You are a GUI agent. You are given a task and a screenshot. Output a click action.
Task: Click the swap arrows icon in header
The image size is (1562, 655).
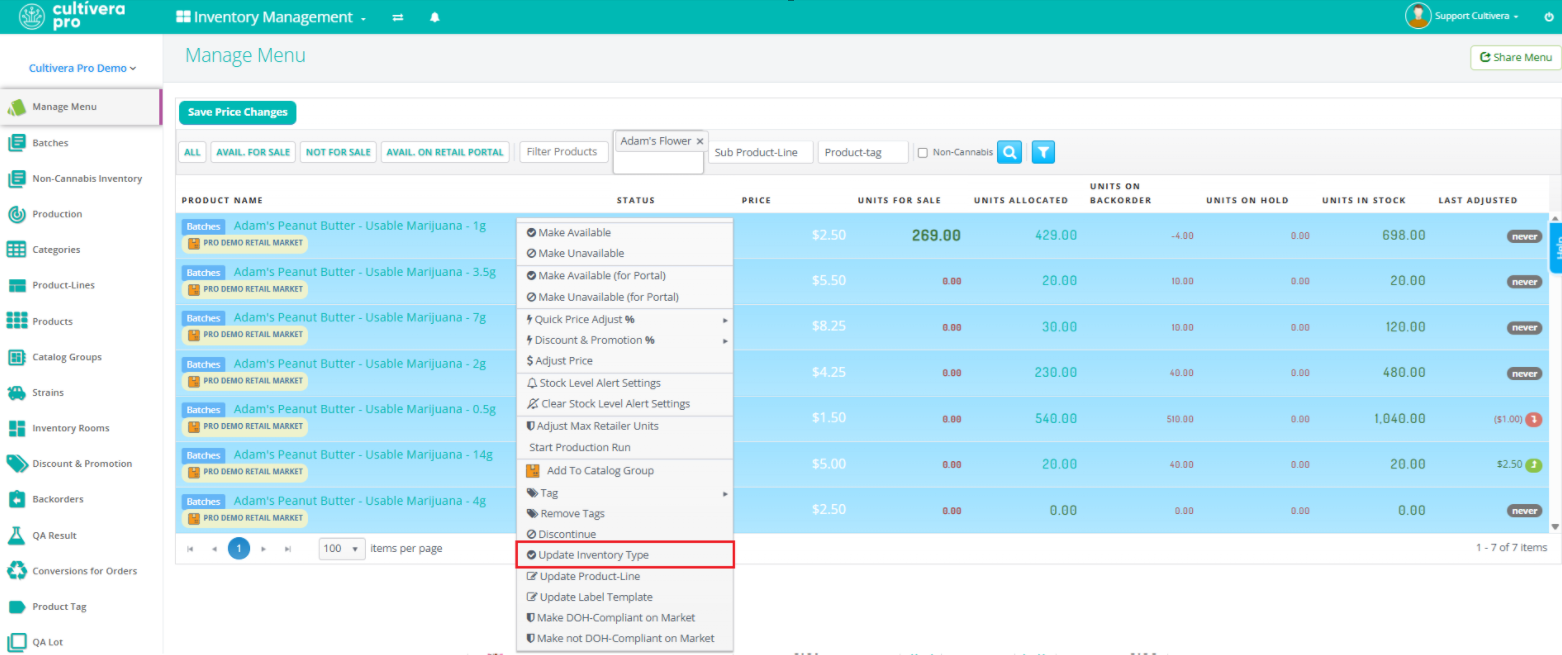(398, 17)
